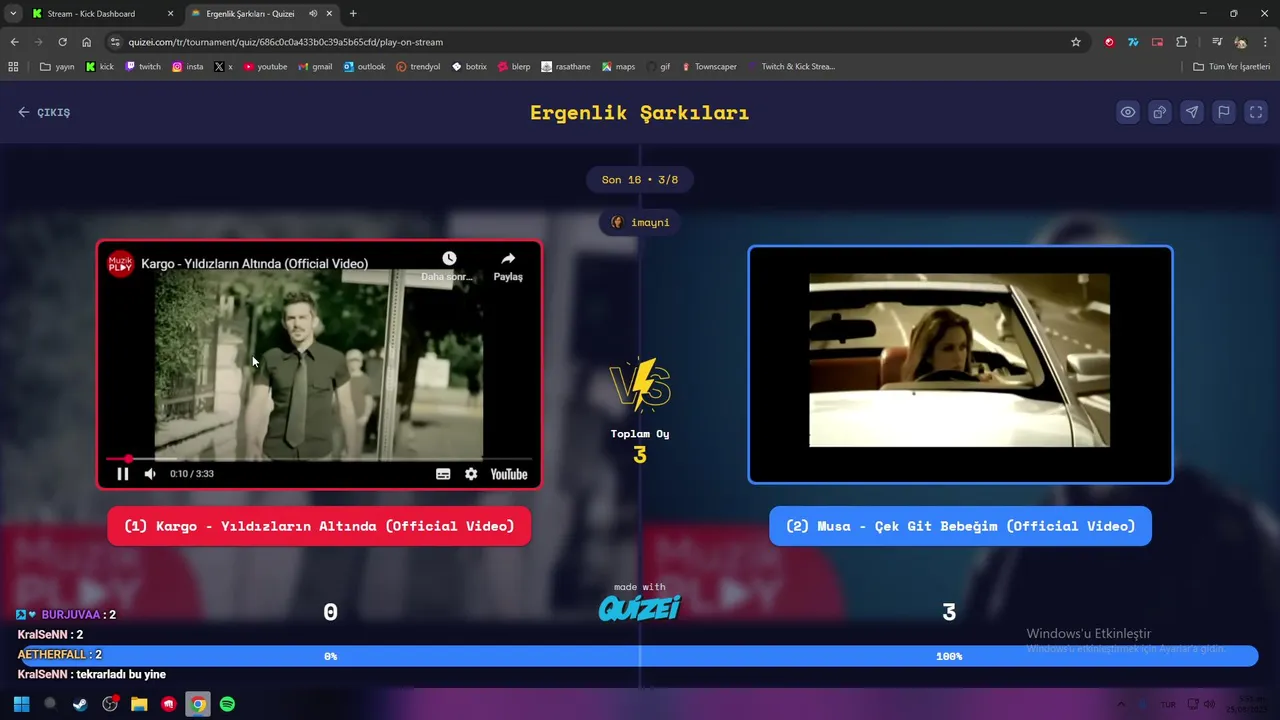Open File Explorer from the taskbar
Screen dimensions: 1280x720
(x=139, y=704)
